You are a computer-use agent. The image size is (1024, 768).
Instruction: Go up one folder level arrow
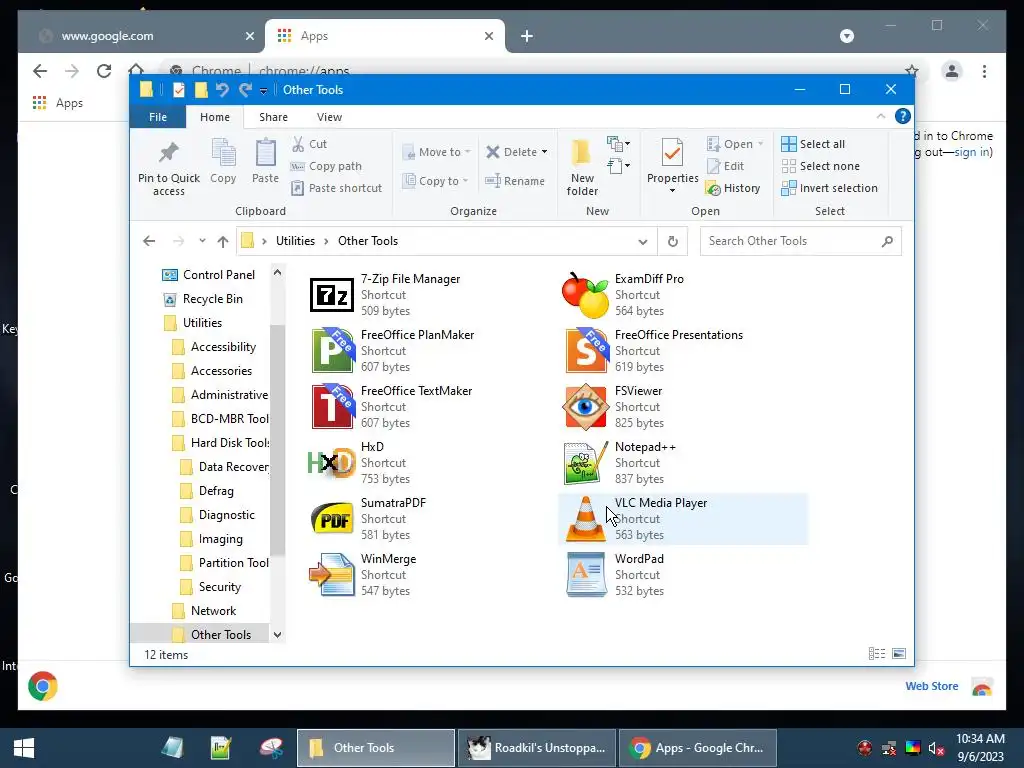[223, 242]
